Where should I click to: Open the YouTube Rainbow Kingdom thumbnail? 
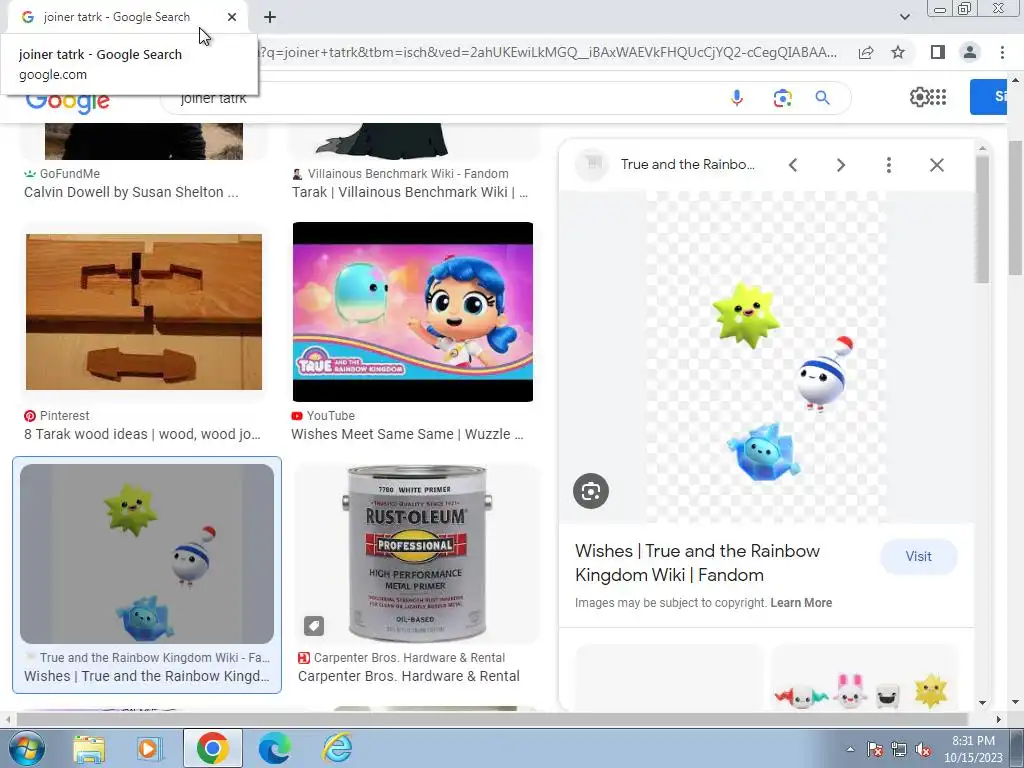413,312
